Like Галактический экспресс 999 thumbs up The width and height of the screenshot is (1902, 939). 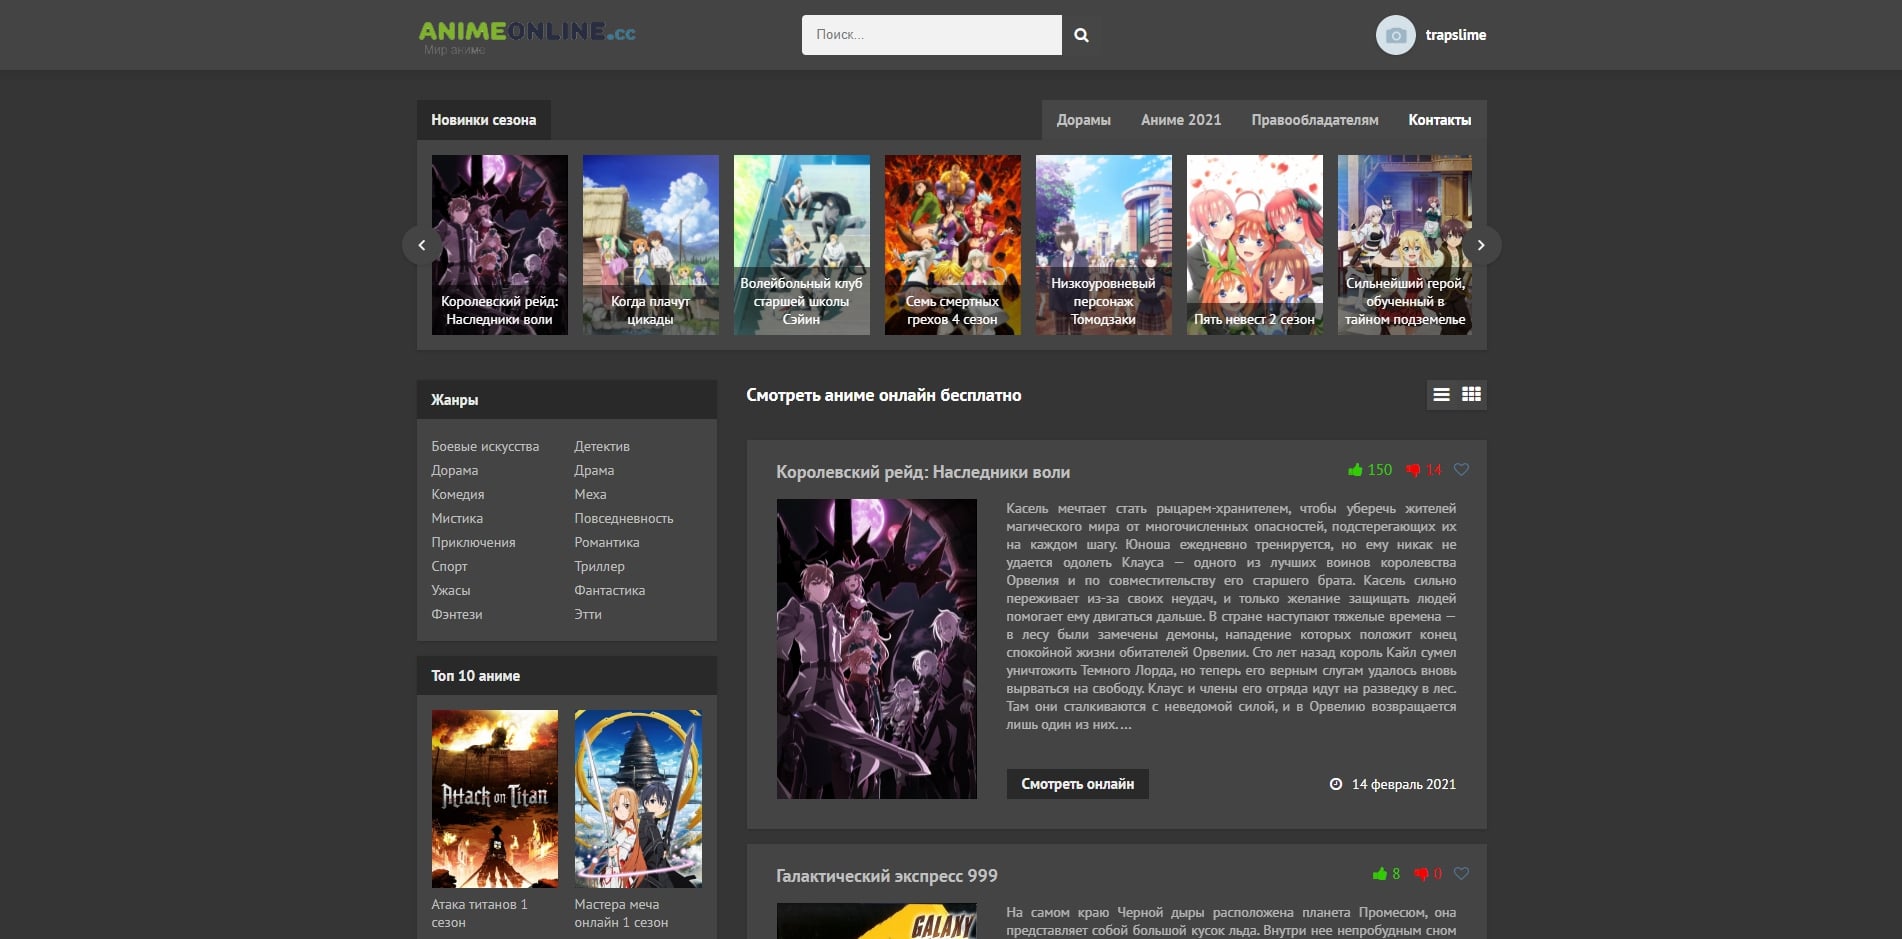1380,874
